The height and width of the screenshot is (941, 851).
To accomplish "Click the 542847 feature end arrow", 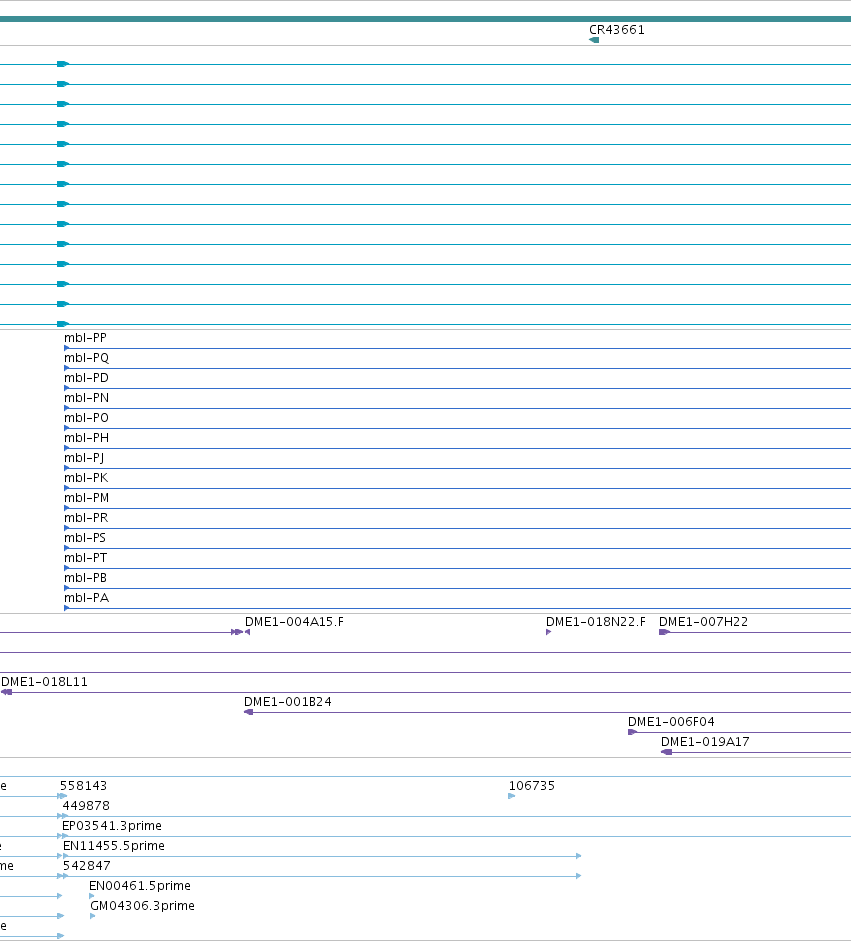I will click(579, 876).
